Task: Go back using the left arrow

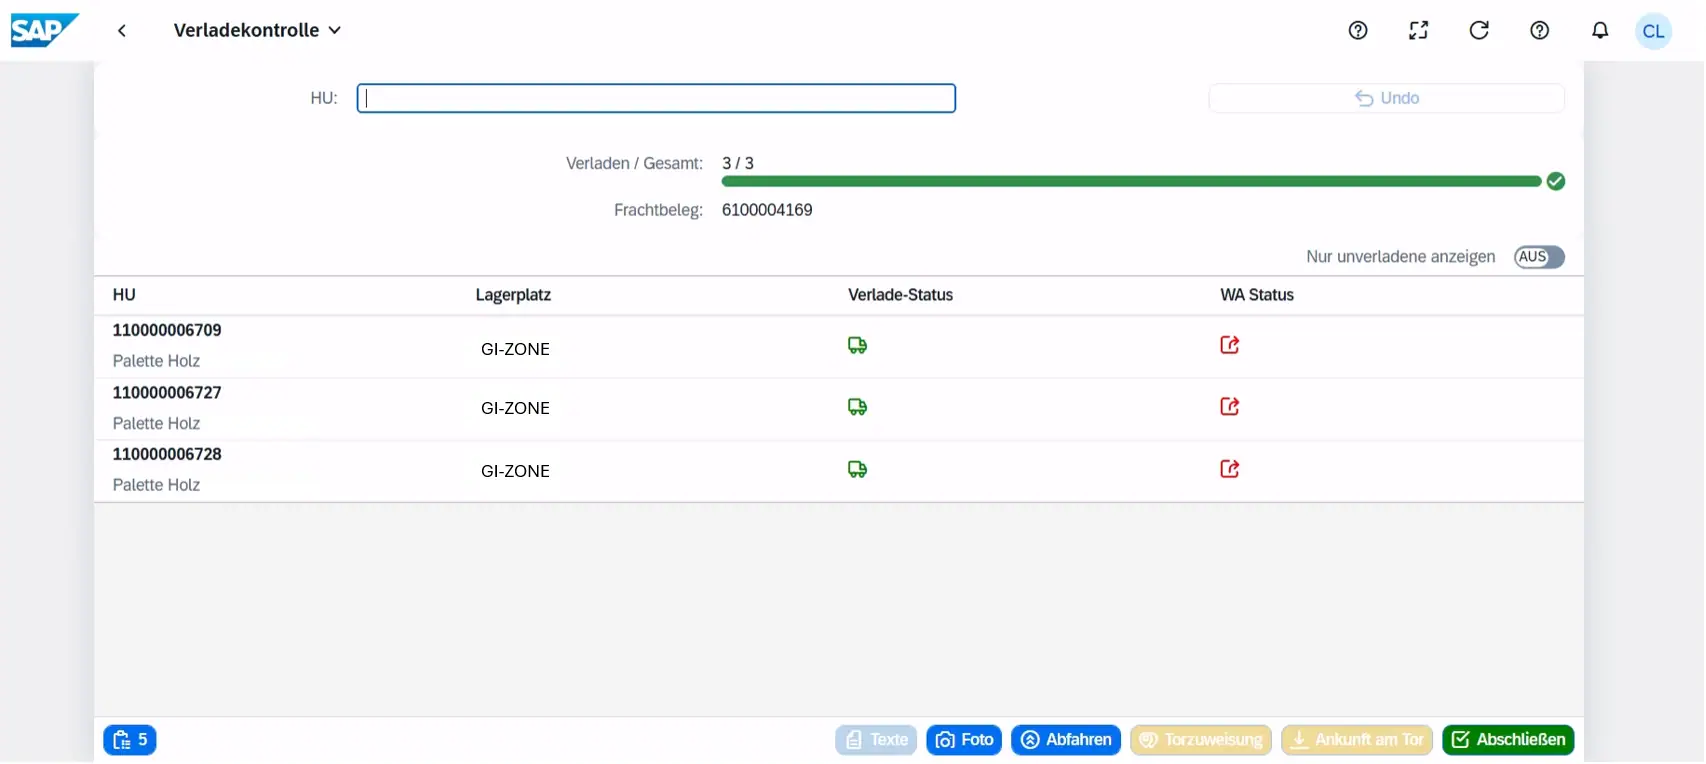Action: click(x=122, y=31)
